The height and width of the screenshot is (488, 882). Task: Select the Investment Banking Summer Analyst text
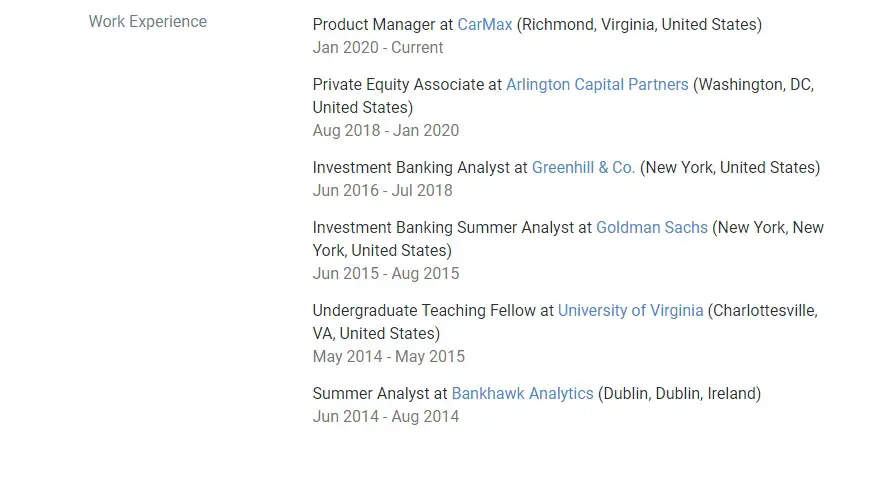coord(443,228)
